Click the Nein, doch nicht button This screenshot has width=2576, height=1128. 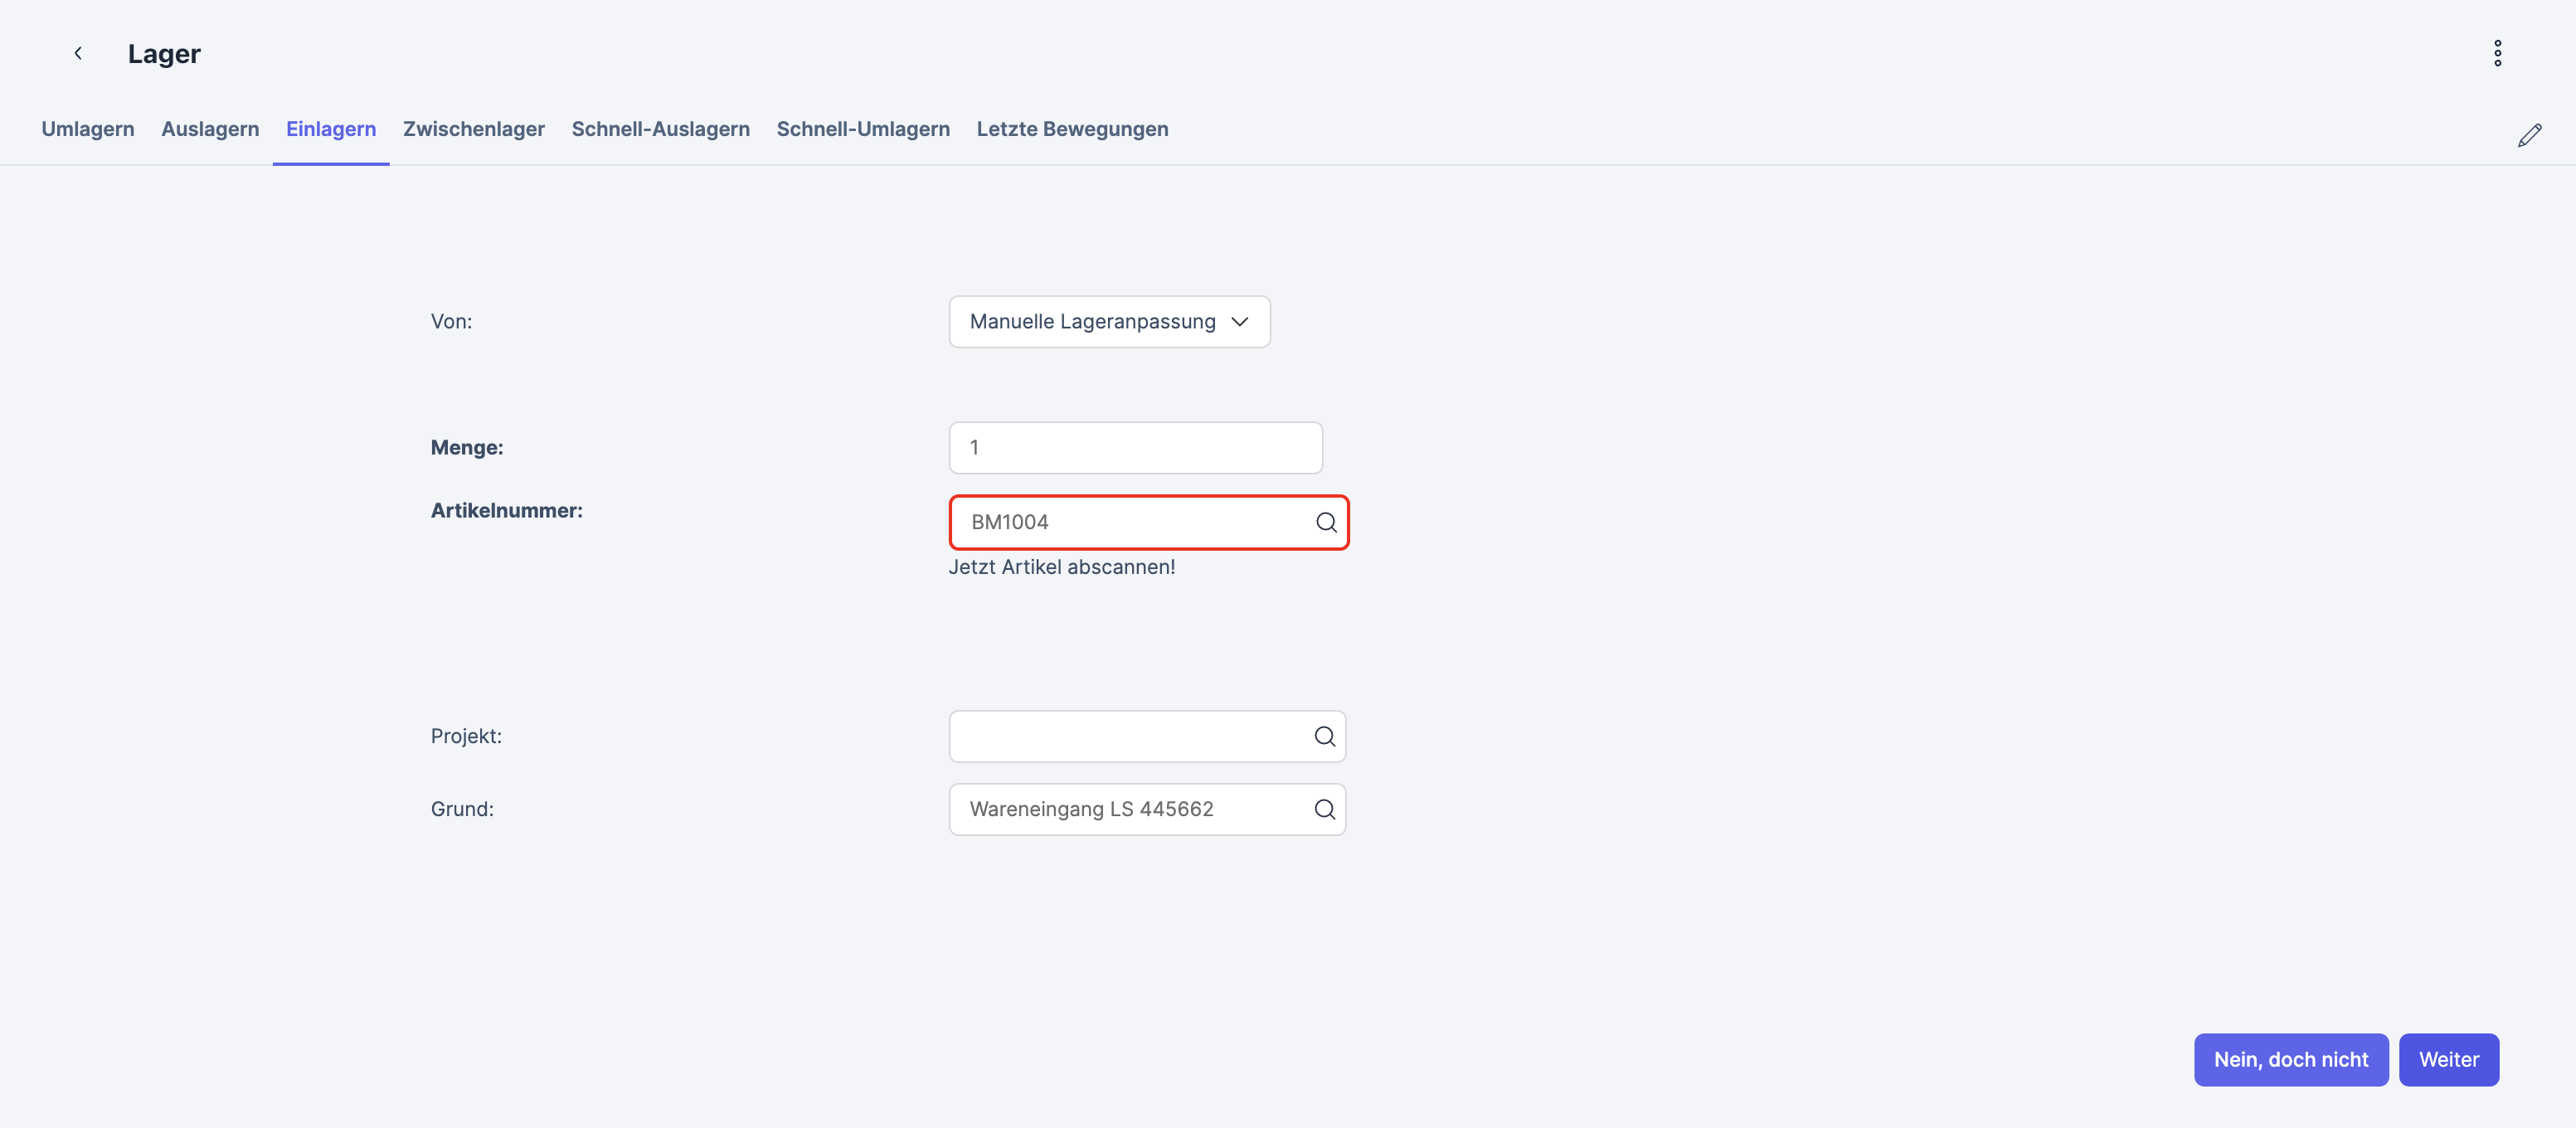[x=2290, y=1059]
